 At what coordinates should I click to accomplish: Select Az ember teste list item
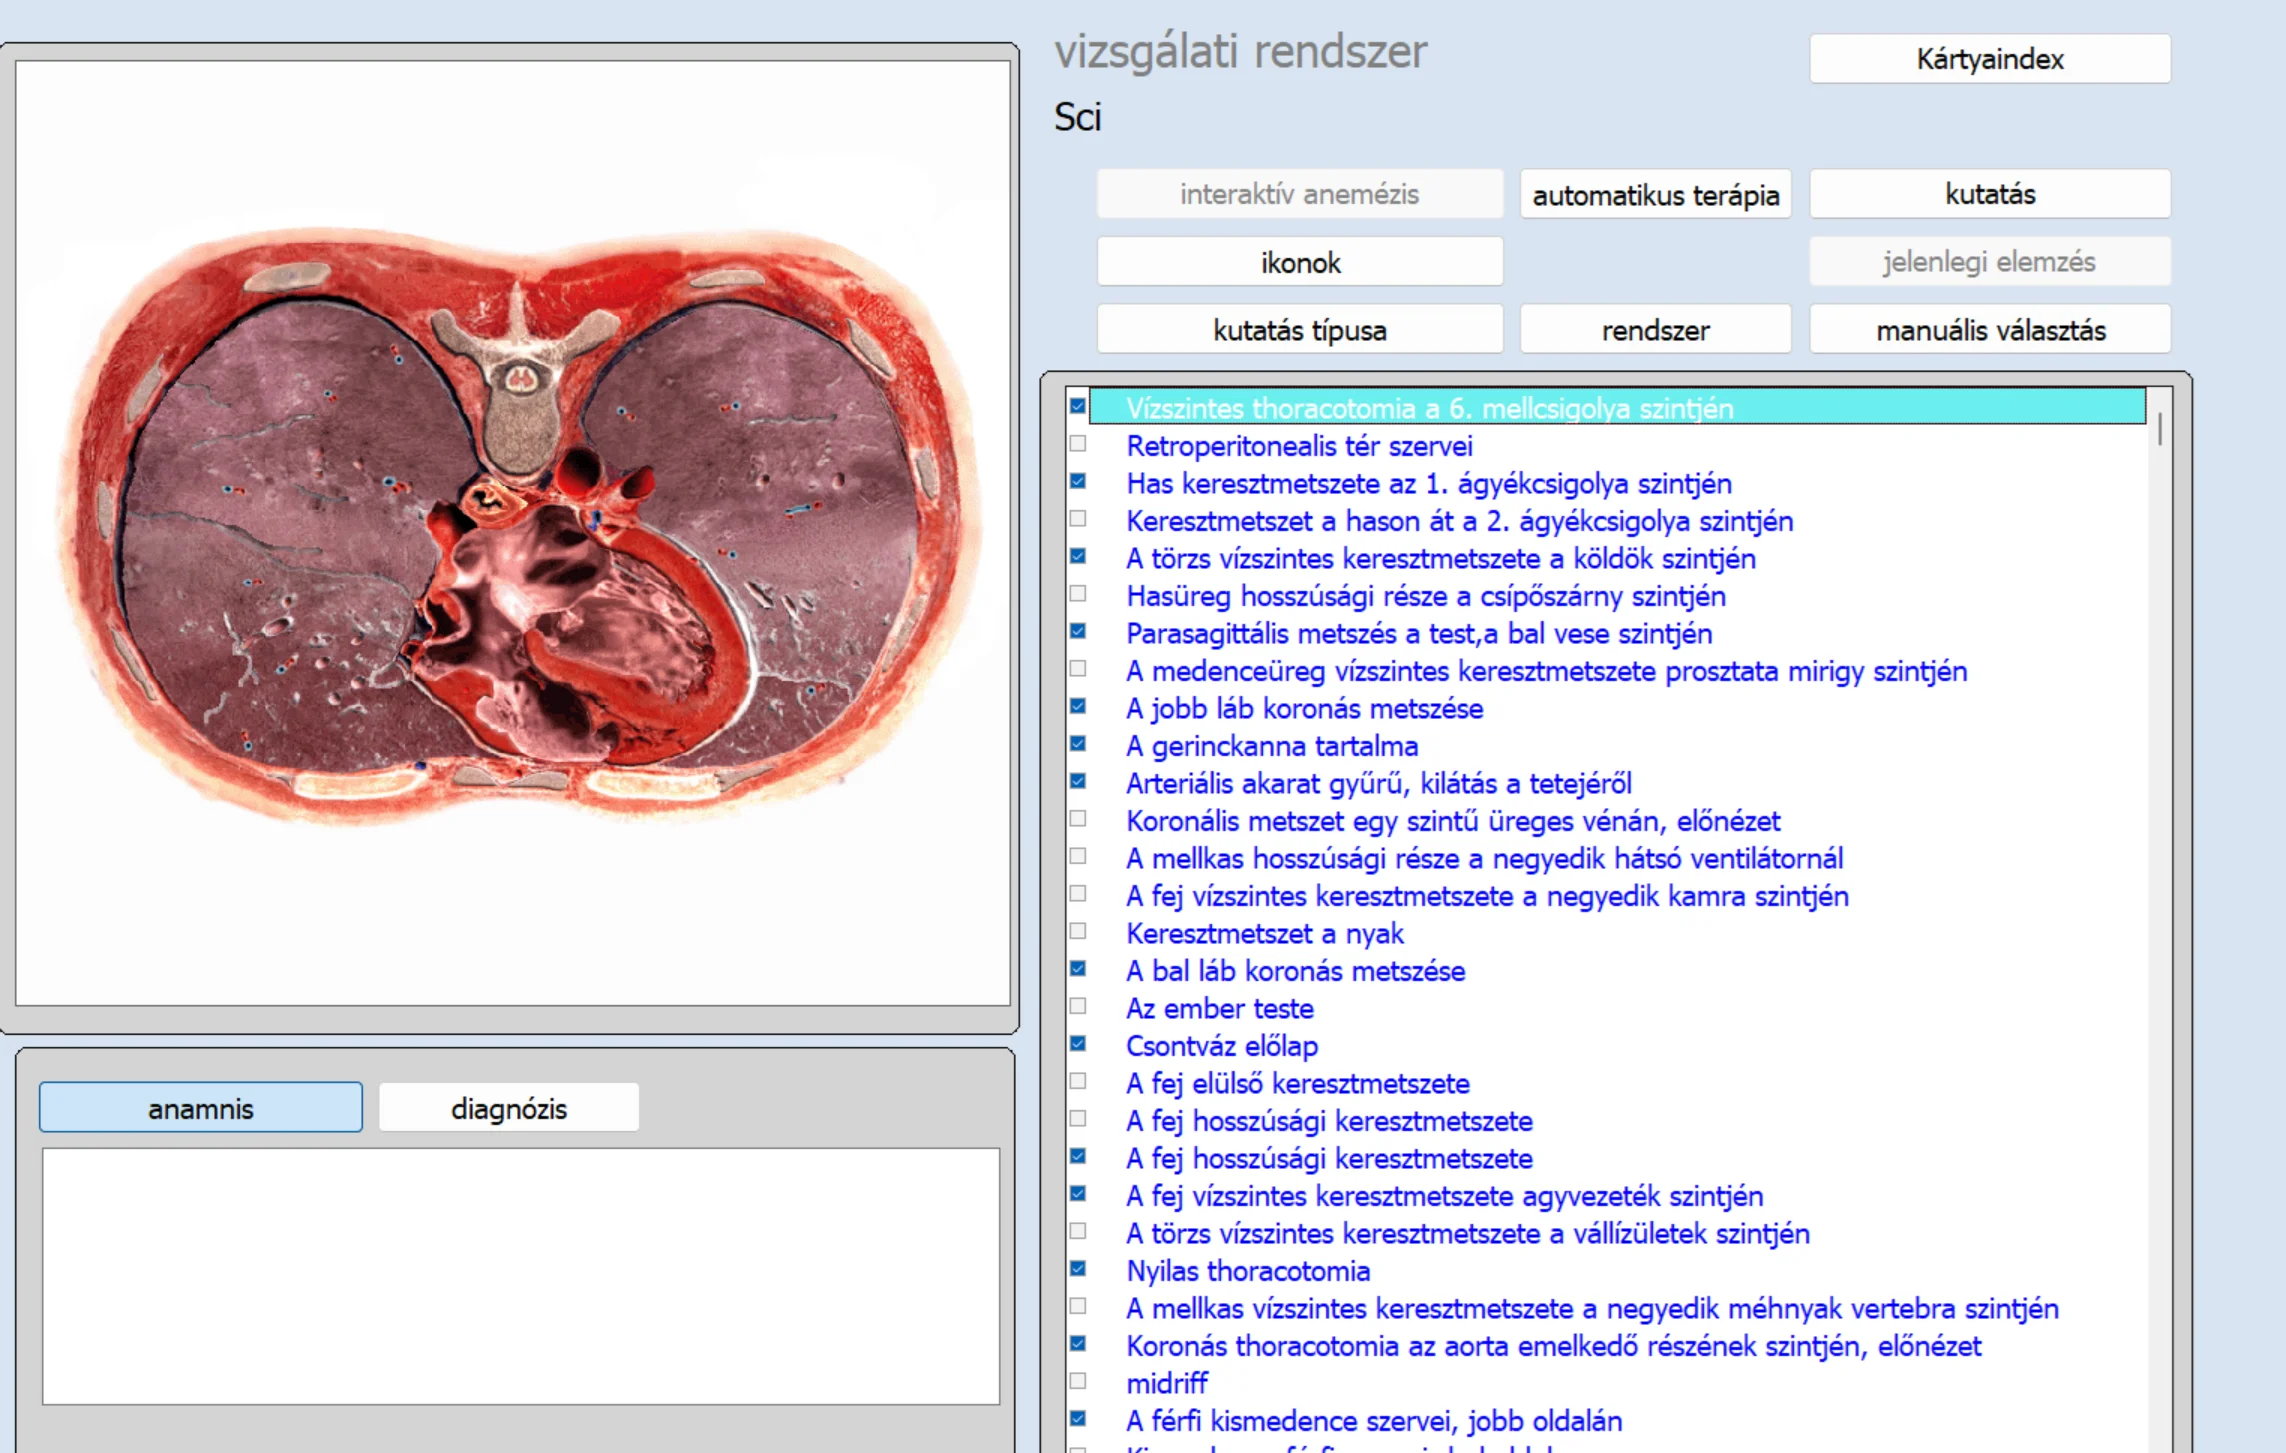[x=1219, y=1008]
